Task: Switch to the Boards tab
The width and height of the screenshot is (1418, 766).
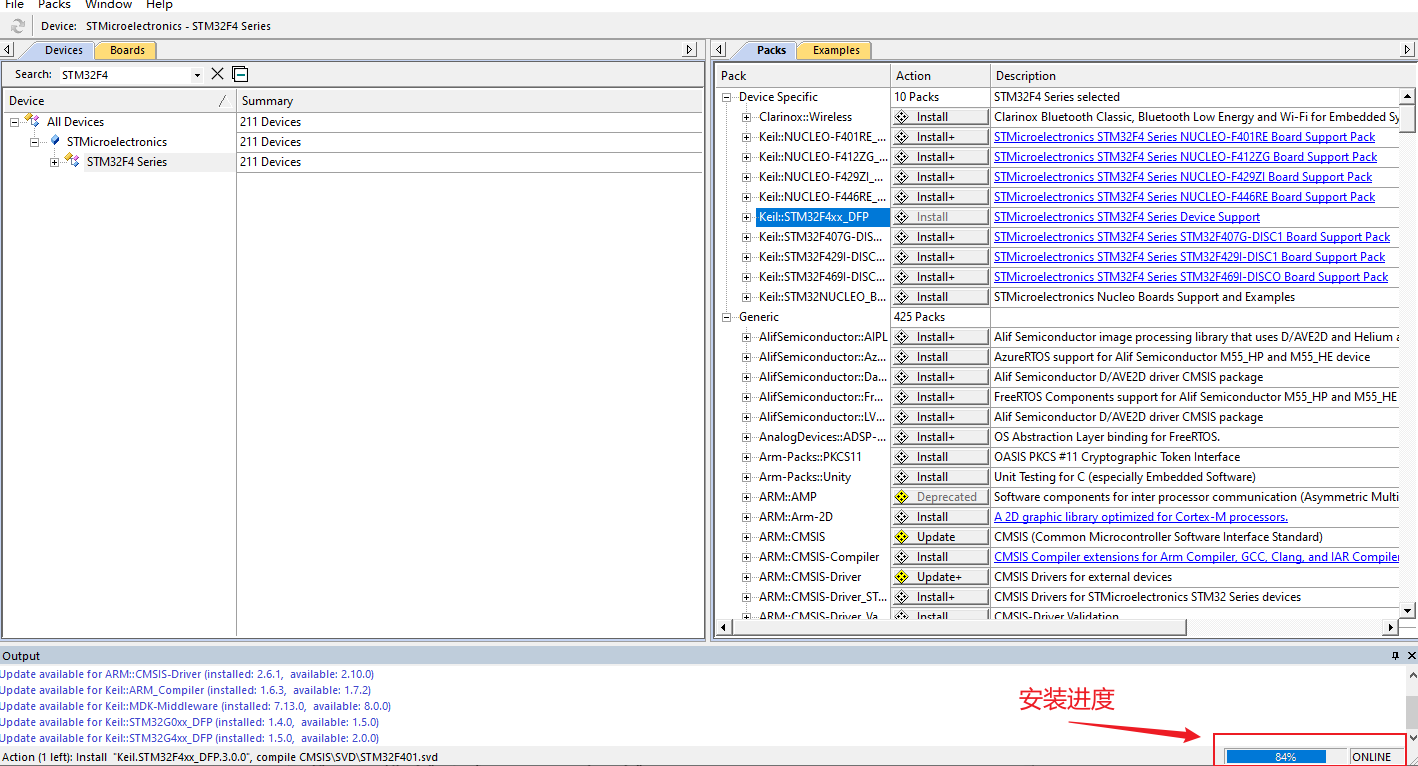Action: 127,50
